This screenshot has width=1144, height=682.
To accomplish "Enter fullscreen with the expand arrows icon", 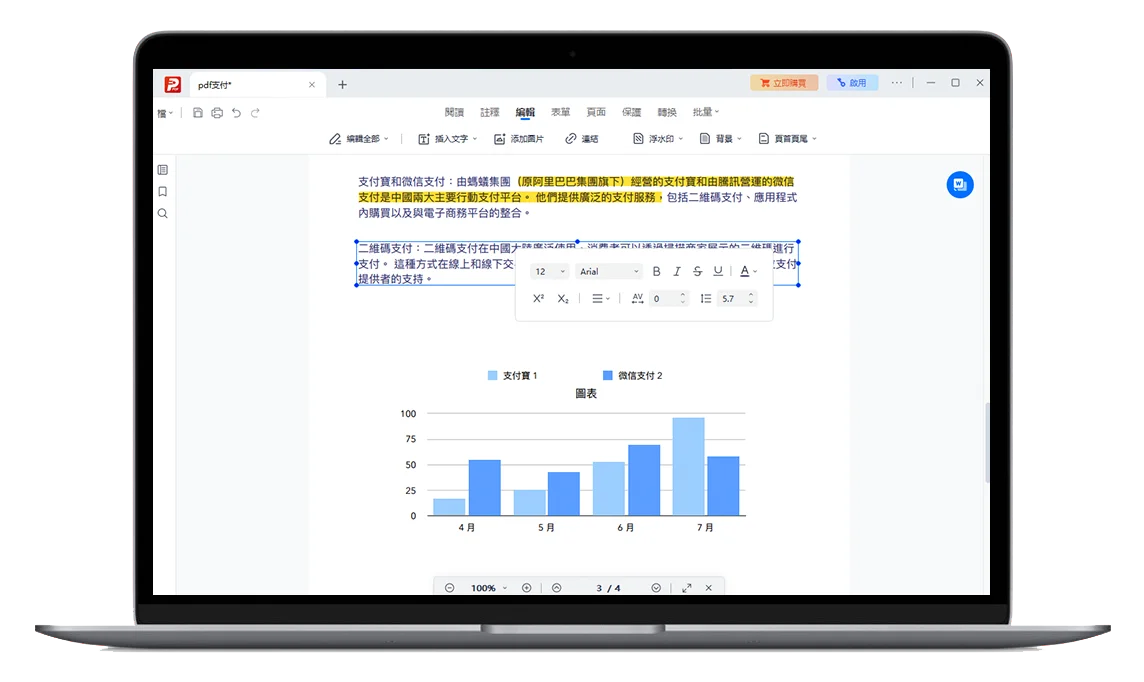I will tap(687, 588).
